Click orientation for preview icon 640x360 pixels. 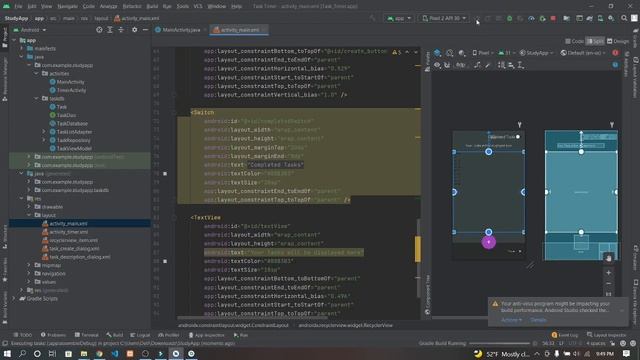click(450, 53)
